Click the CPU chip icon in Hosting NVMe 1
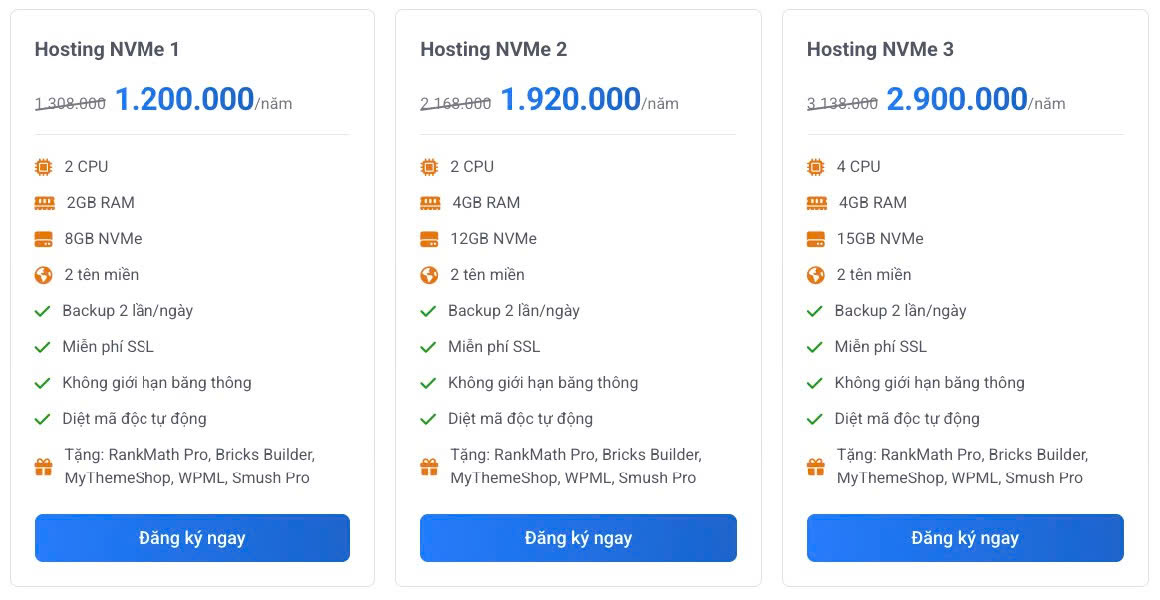Screen dimensions: 1160x600 [x=43, y=167]
